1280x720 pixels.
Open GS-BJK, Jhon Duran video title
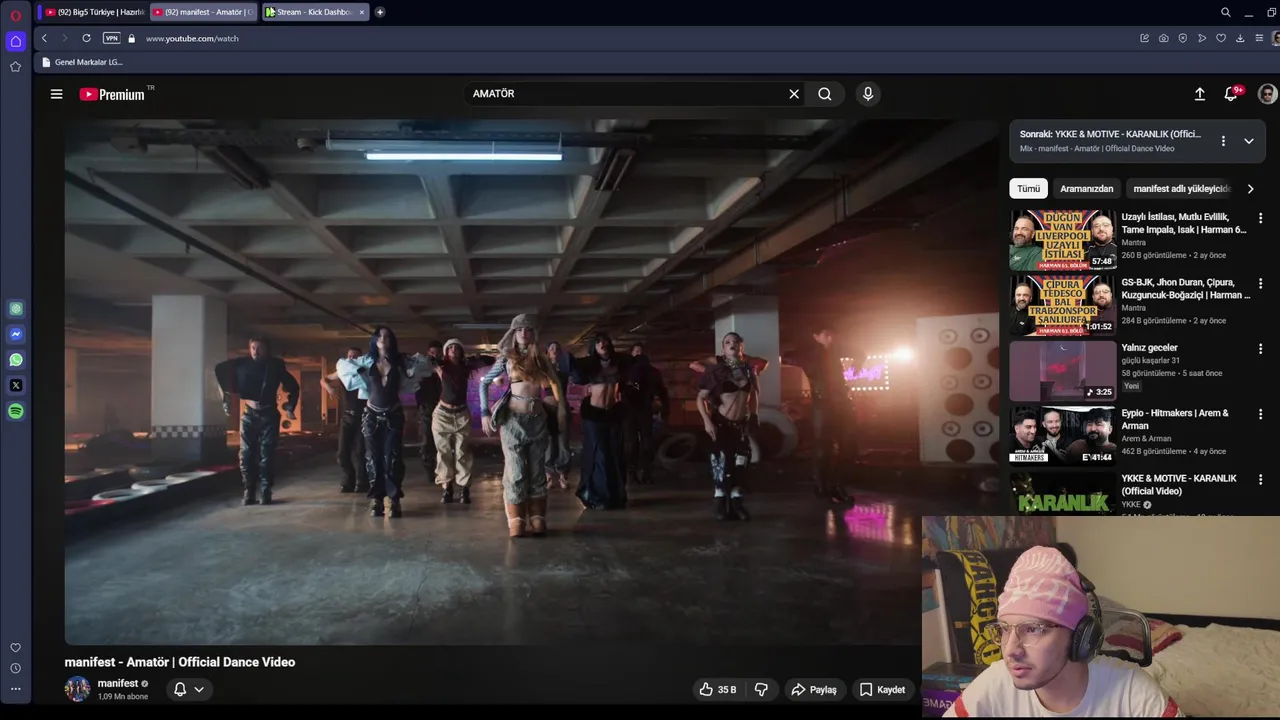click(1186, 288)
